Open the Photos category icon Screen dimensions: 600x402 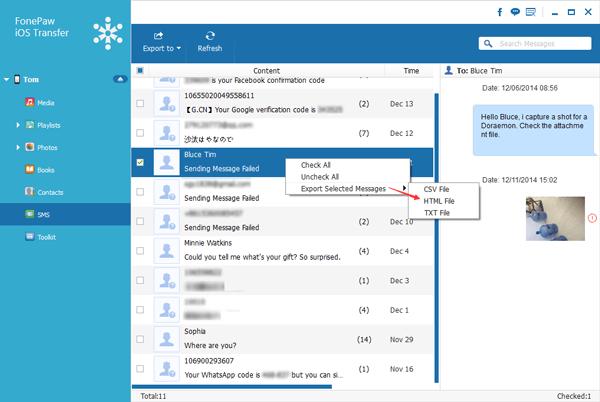tap(30, 147)
